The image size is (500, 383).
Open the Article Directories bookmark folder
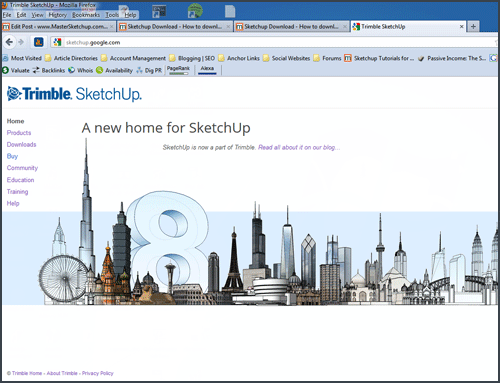pyautogui.click(x=71, y=58)
